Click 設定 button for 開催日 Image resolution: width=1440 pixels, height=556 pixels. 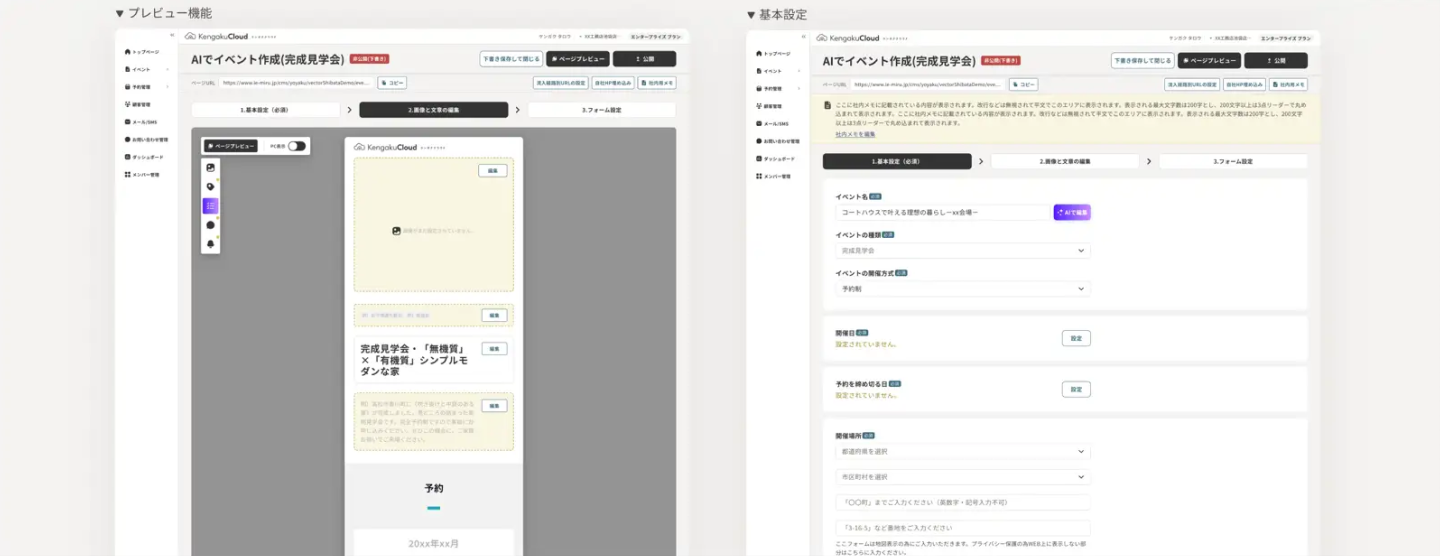point(1075,339)
